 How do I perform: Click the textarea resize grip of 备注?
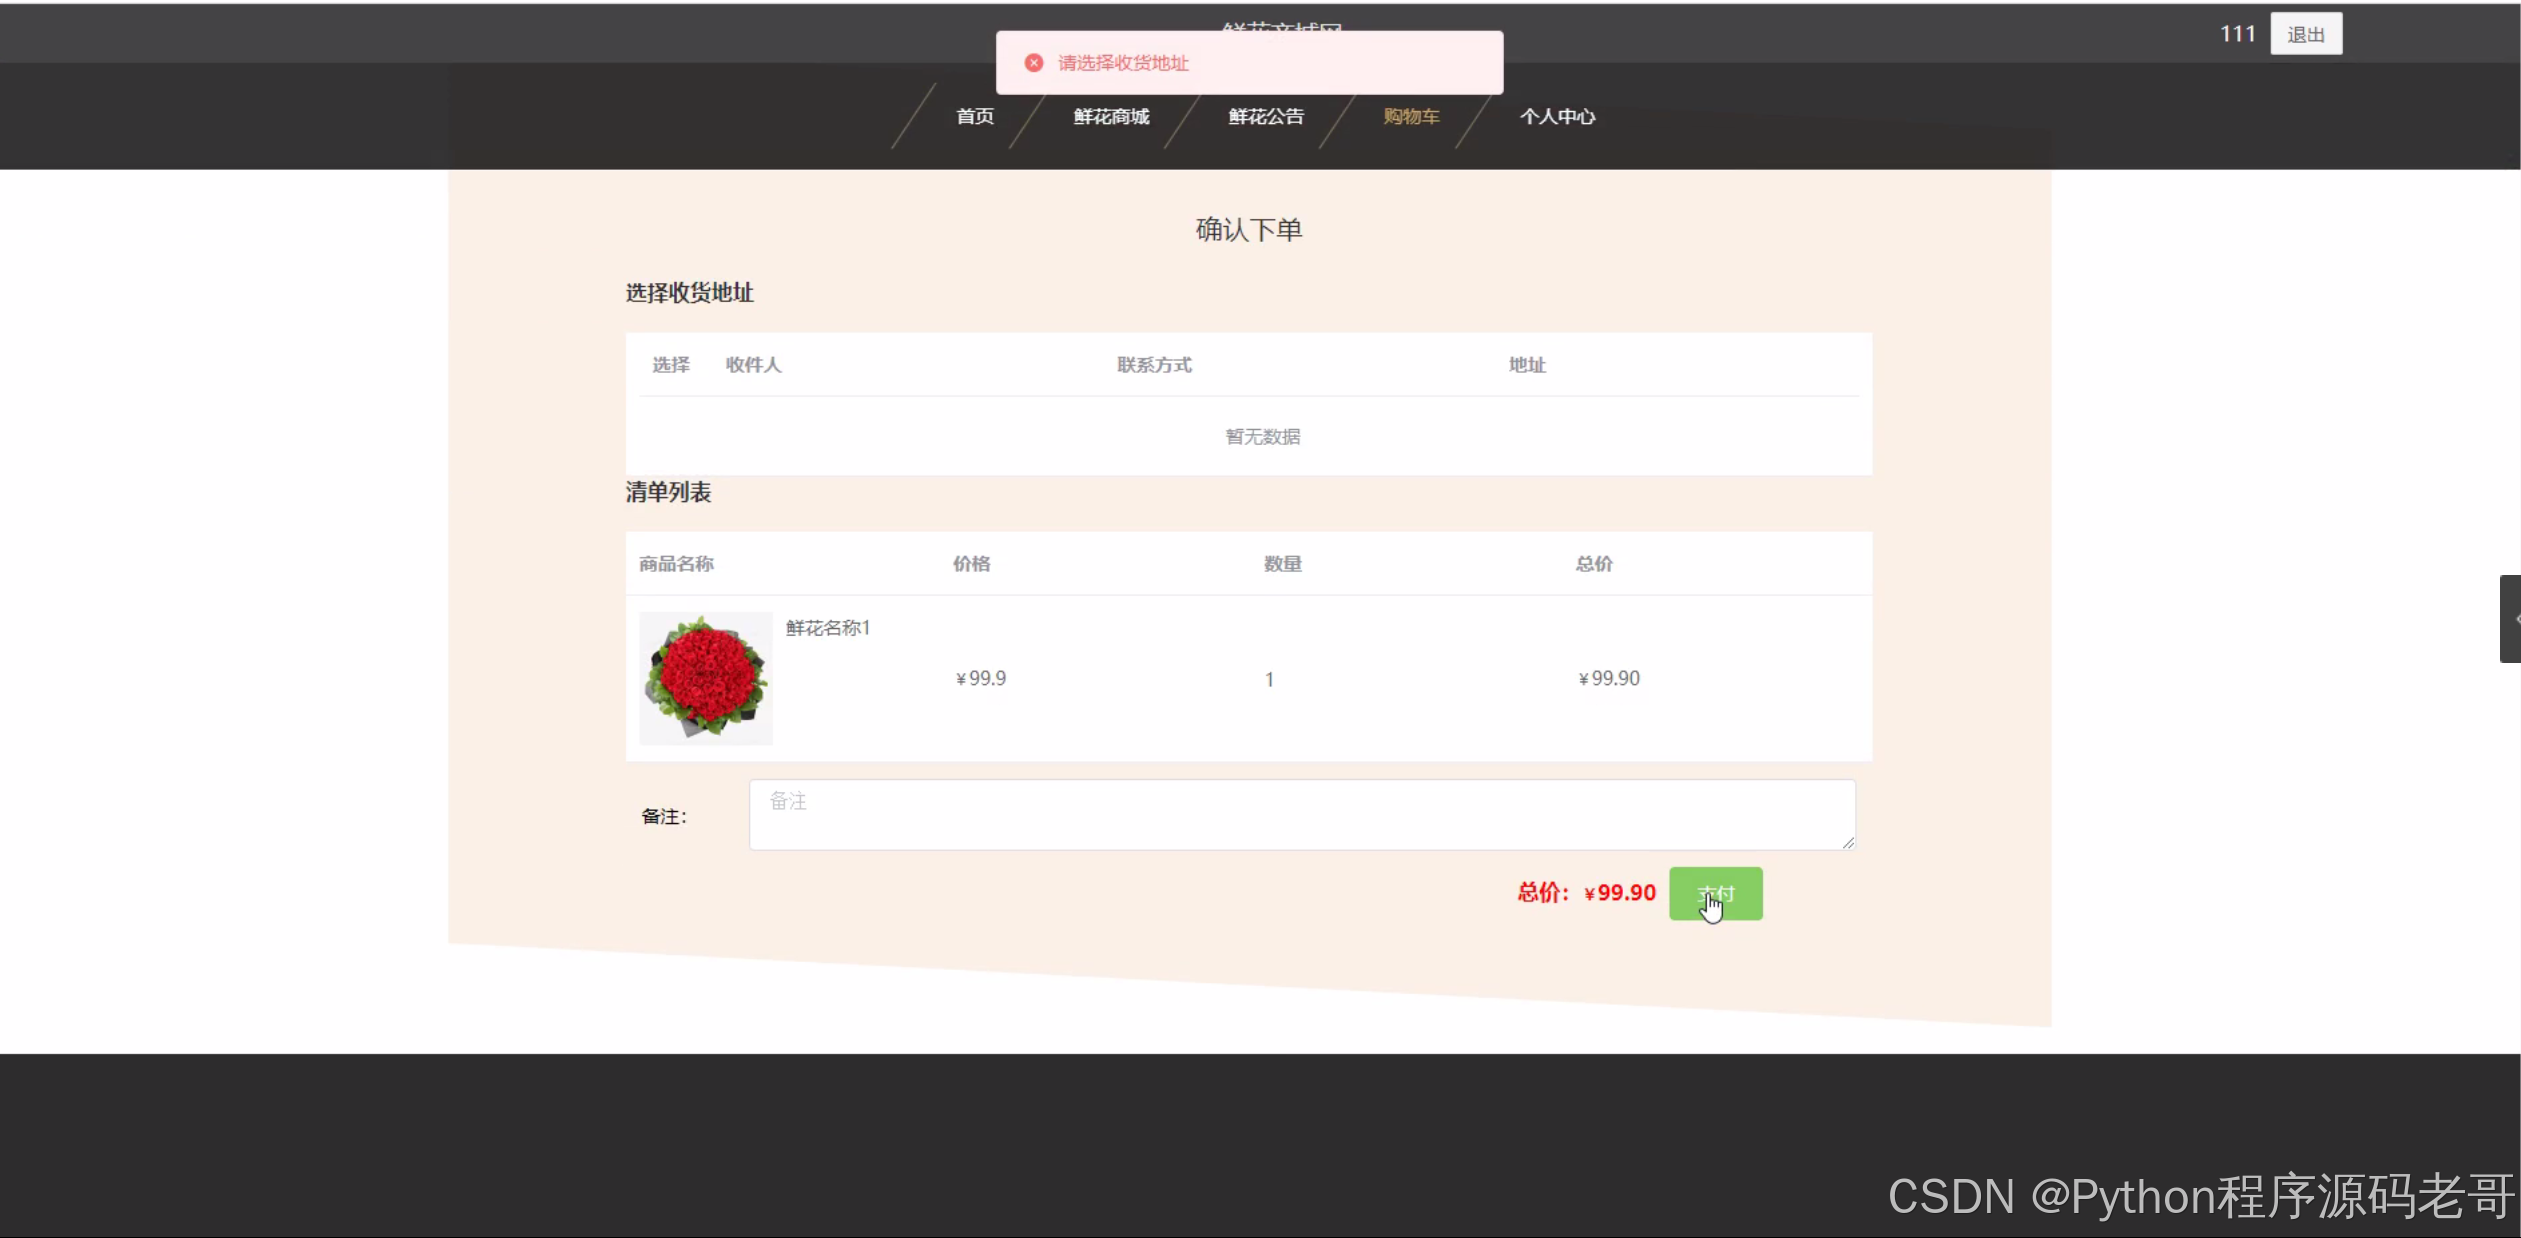pyautogui.click(x=1847, y=843)
